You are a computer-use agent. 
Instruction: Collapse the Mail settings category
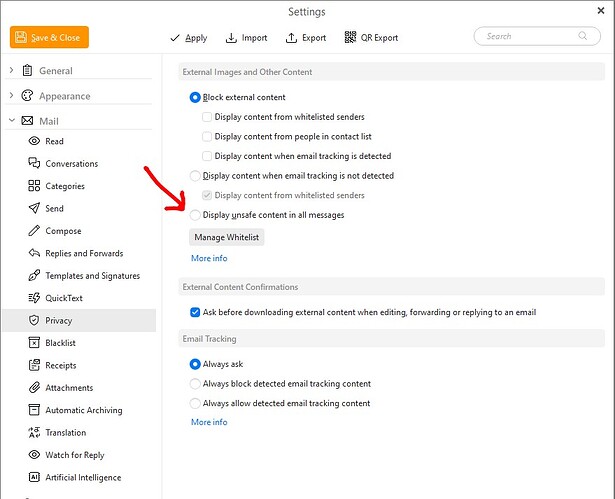pyautogui.click(x=12, y=121)
